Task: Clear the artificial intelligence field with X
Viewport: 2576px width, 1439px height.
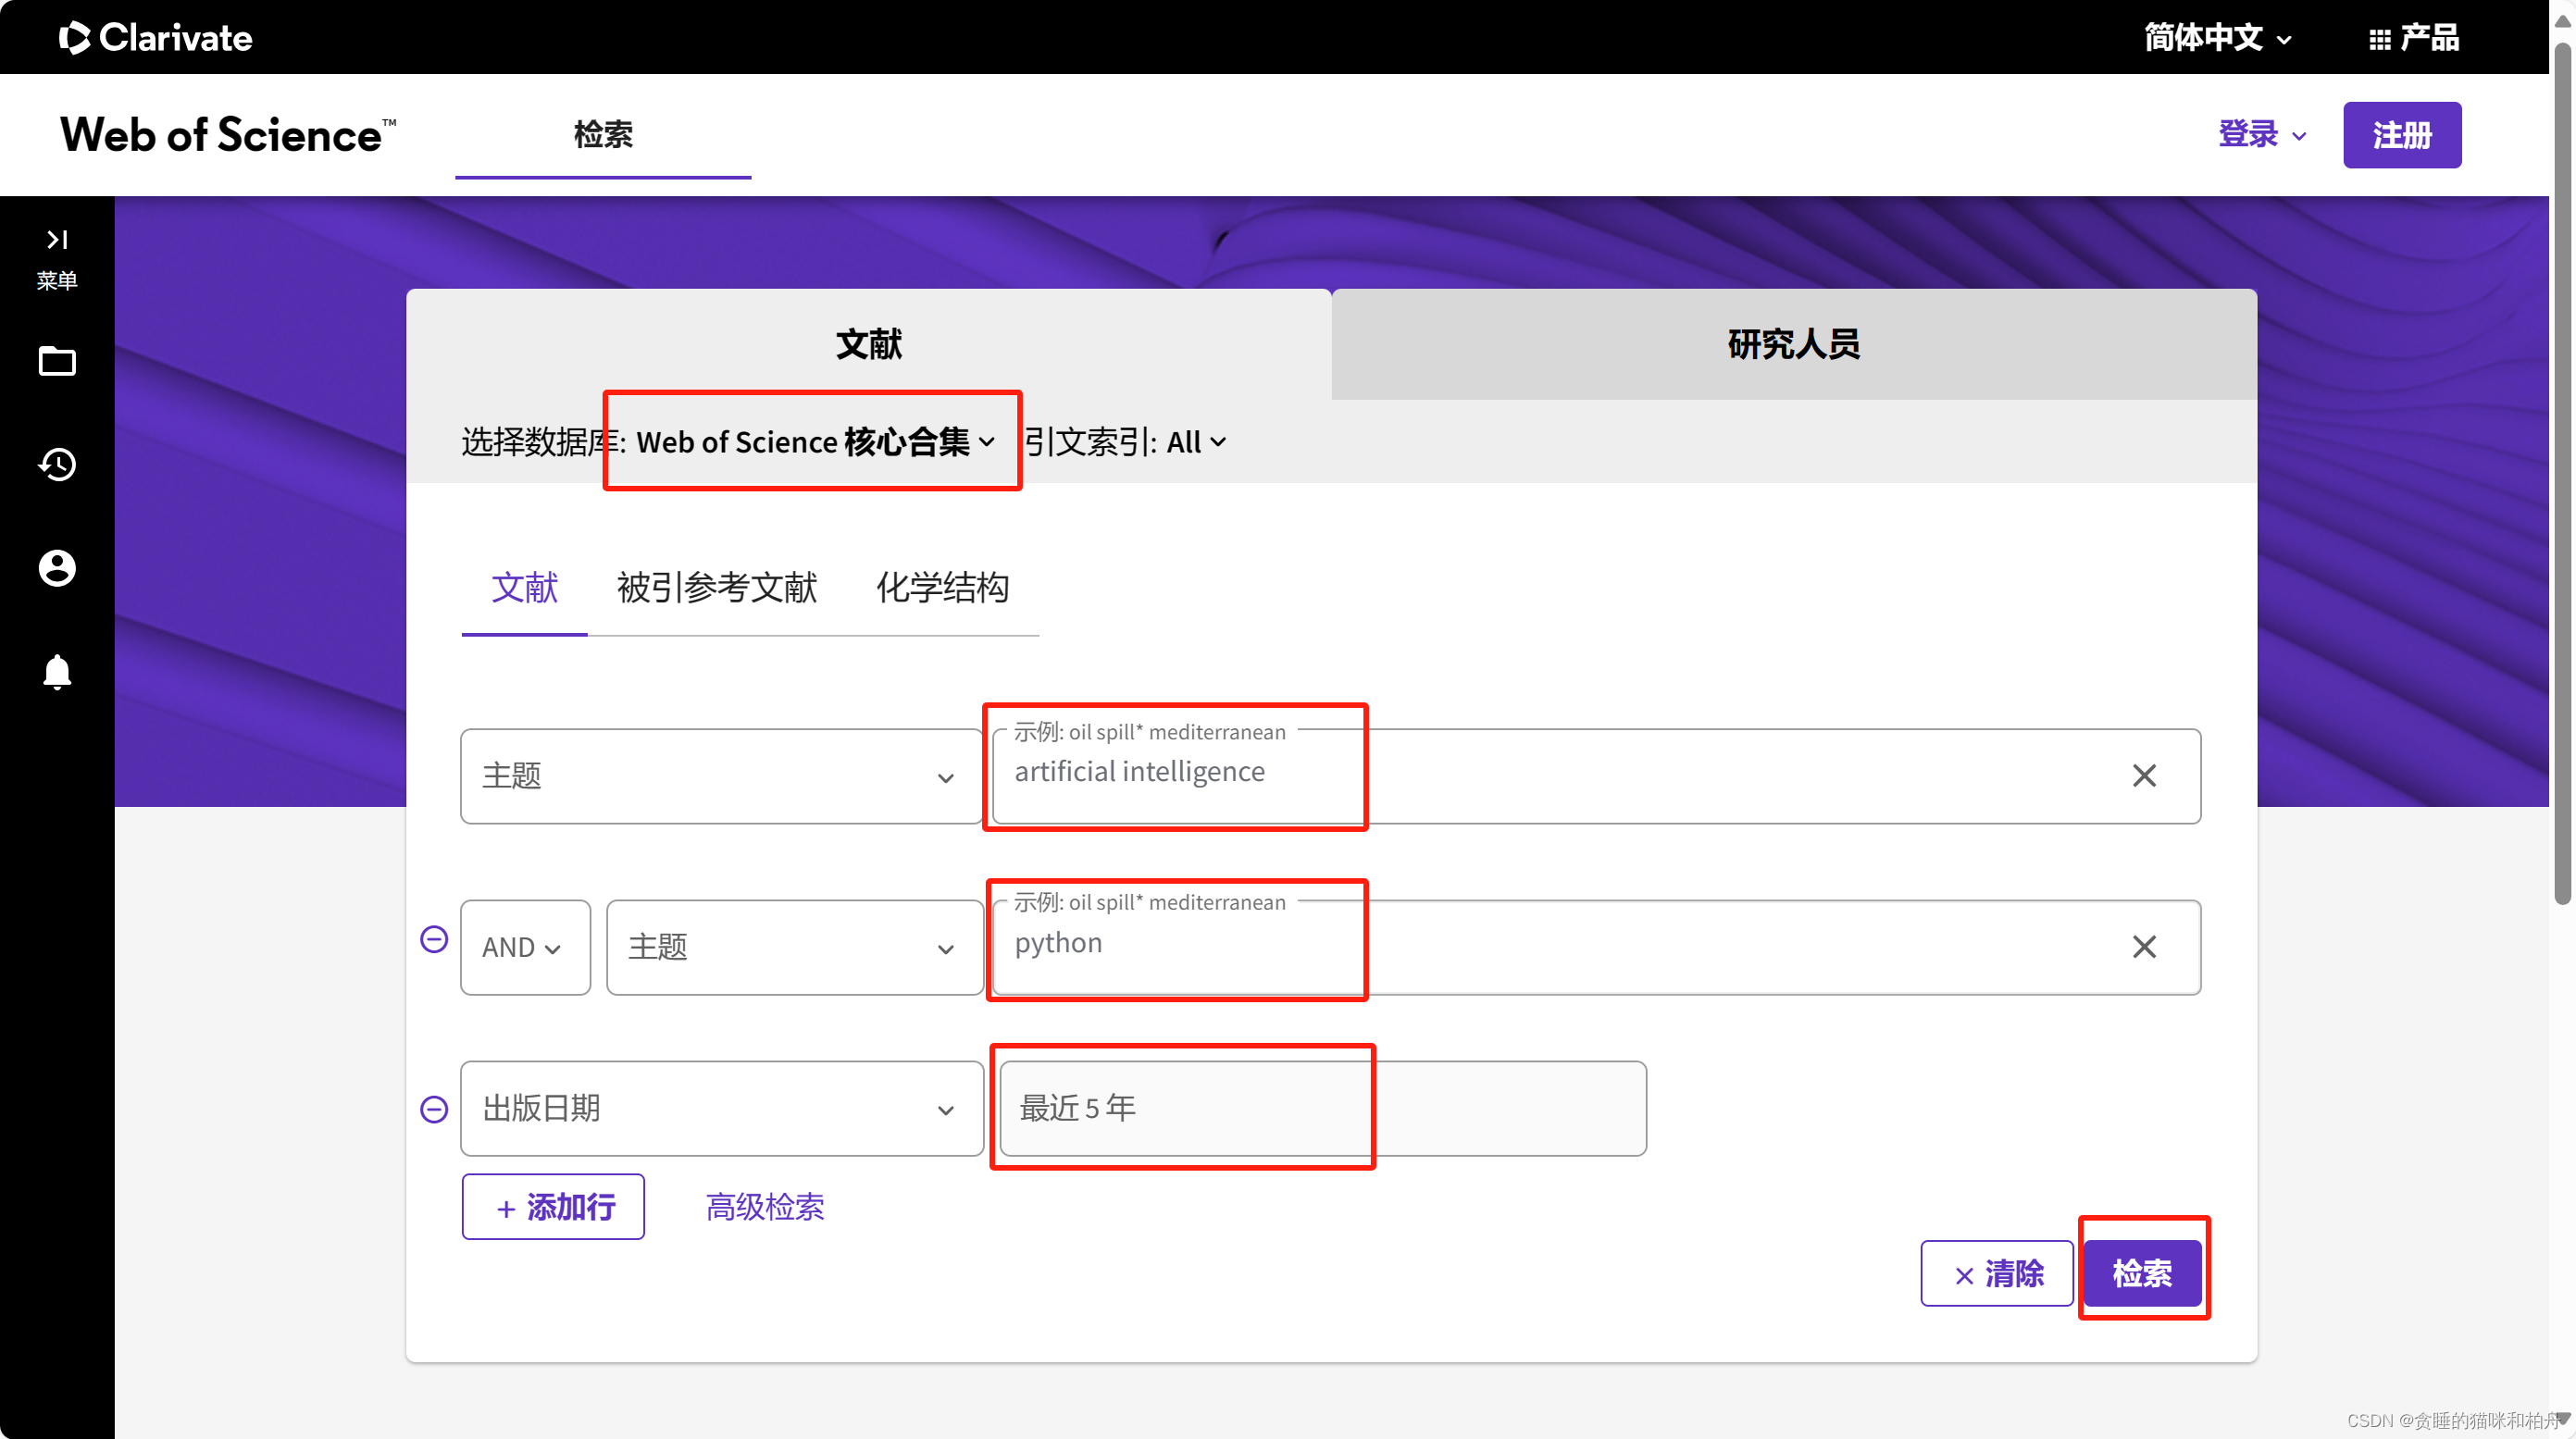Action: click(2143, 776)
